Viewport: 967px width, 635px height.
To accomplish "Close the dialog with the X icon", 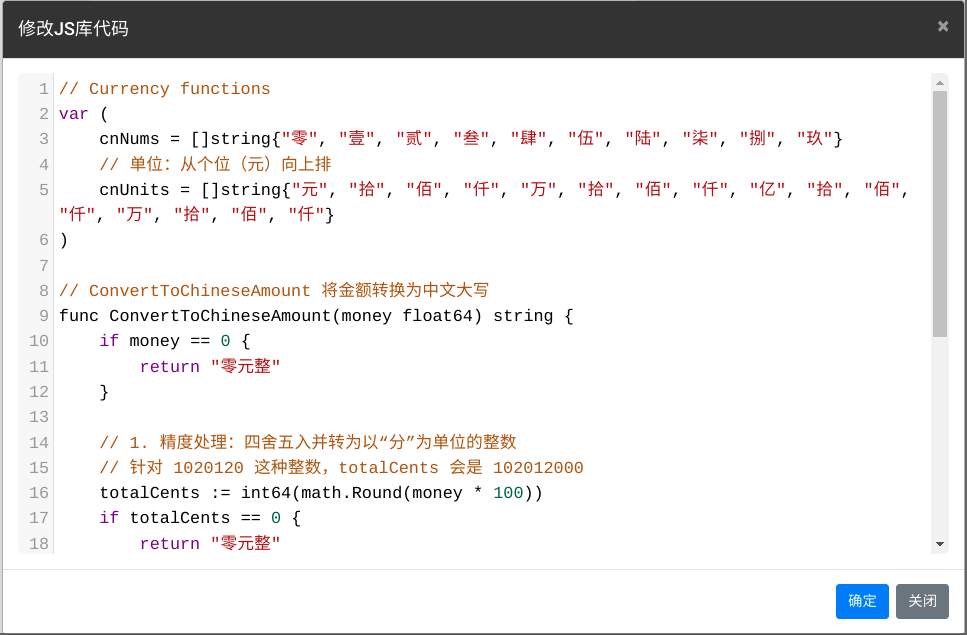I will coord(942,27).
